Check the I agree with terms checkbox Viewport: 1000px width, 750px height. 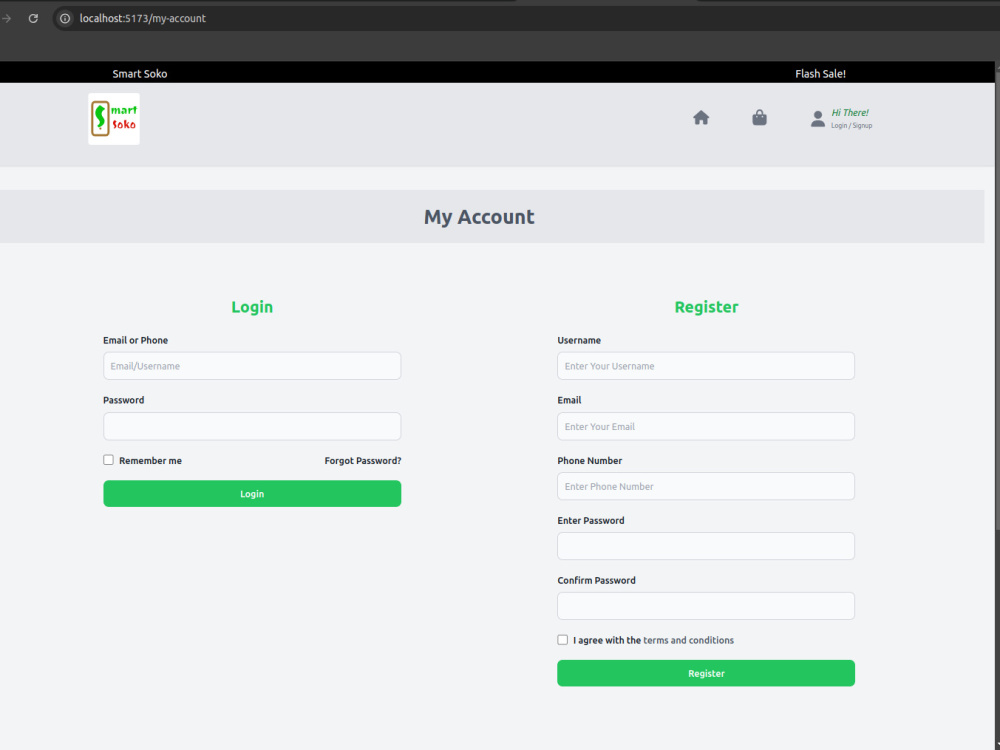pyautogui.click(x=562, y=640)
